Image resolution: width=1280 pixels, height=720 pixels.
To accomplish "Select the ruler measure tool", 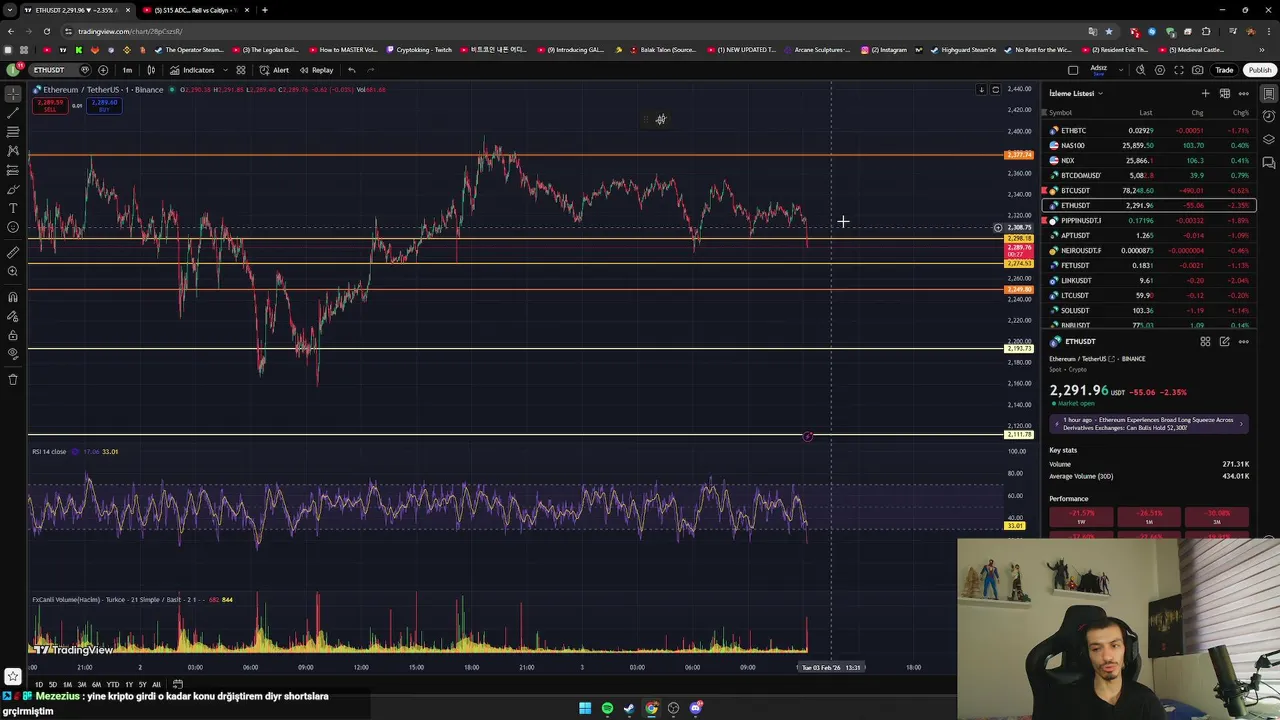I will pyautogui.click(x=13, y=253).
